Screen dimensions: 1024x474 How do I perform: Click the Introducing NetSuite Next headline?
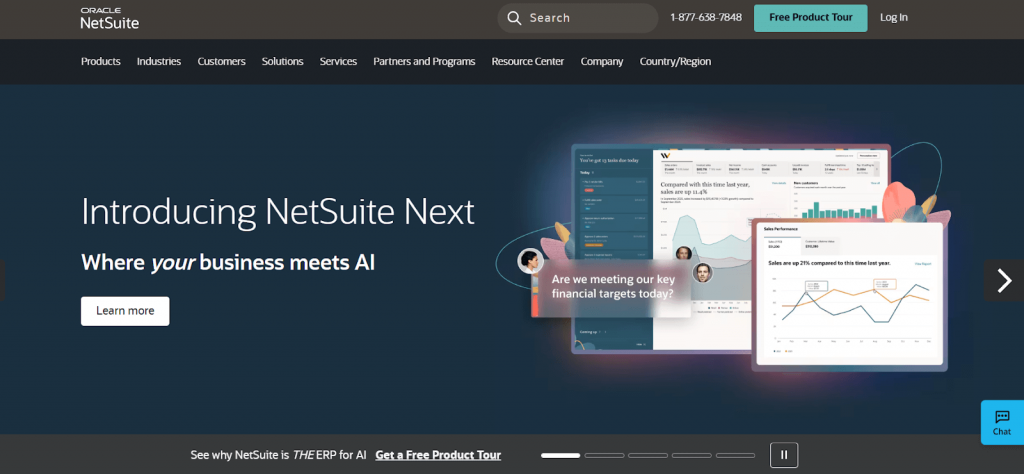[x=278, y=212]
